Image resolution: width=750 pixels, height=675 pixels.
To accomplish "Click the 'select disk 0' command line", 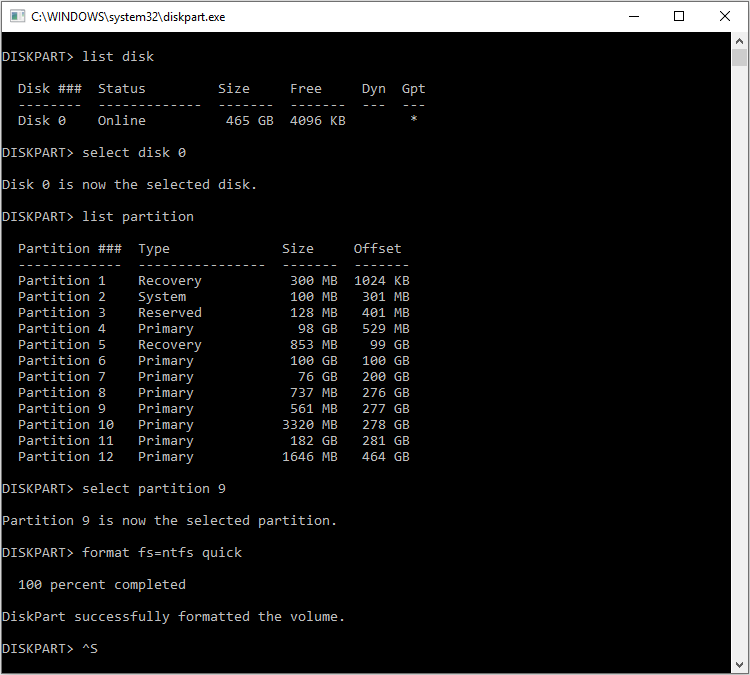I will click(94, 153).
